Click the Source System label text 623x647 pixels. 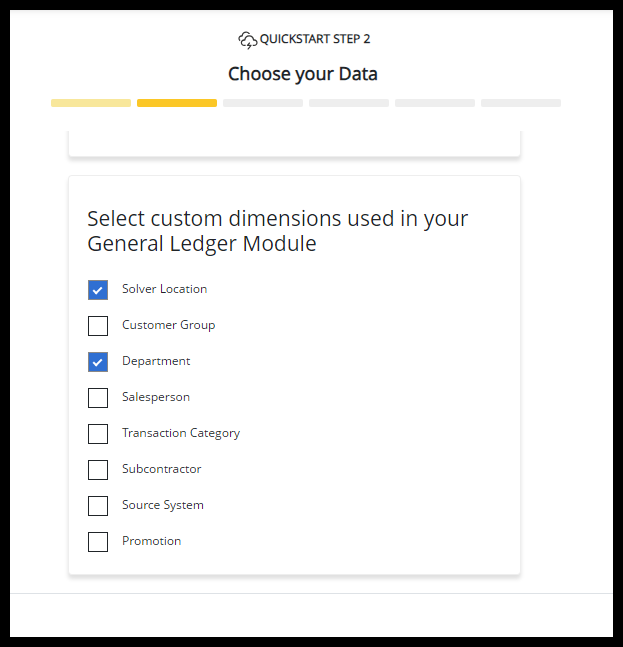click(163, 505)
